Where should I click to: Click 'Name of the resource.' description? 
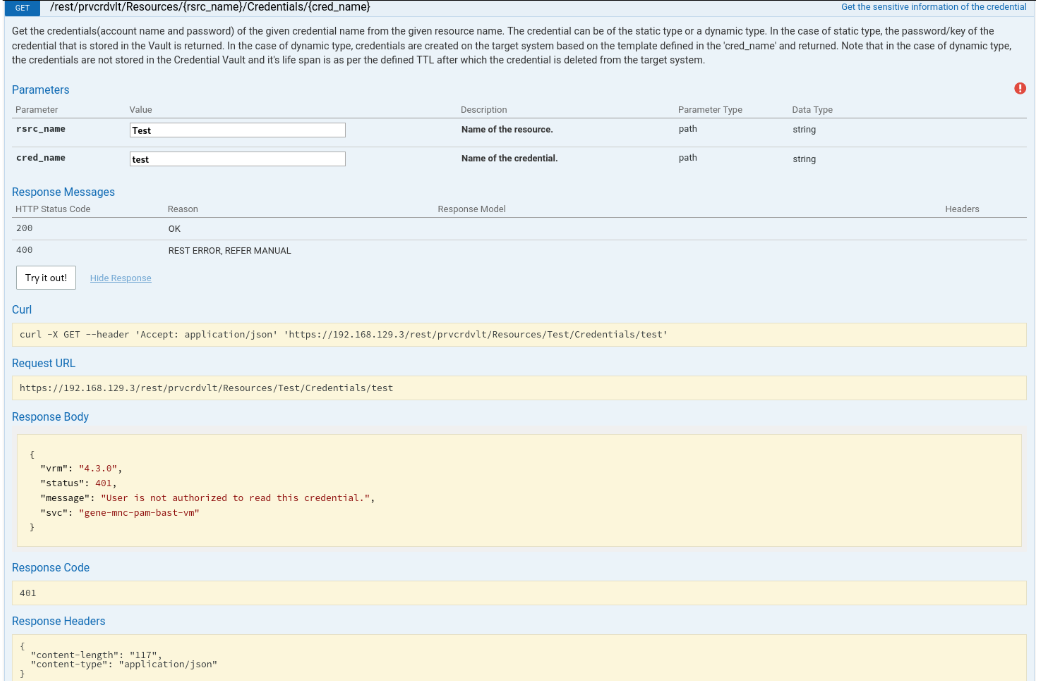(507, 130)
